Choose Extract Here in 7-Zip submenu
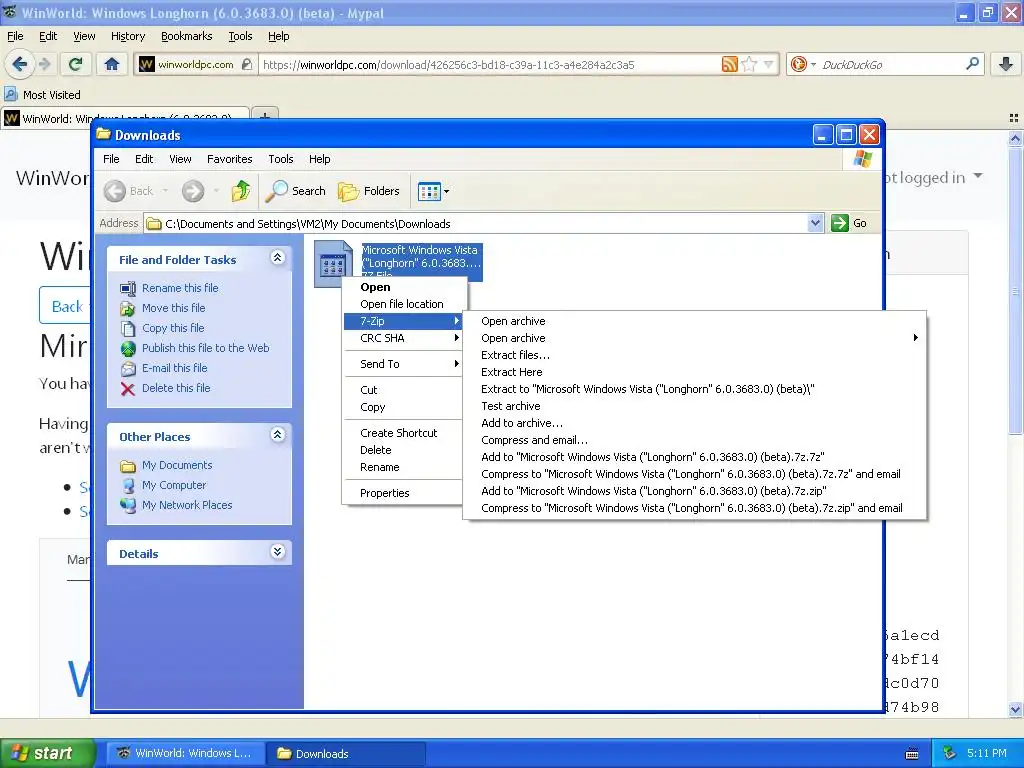 (694, 372)
